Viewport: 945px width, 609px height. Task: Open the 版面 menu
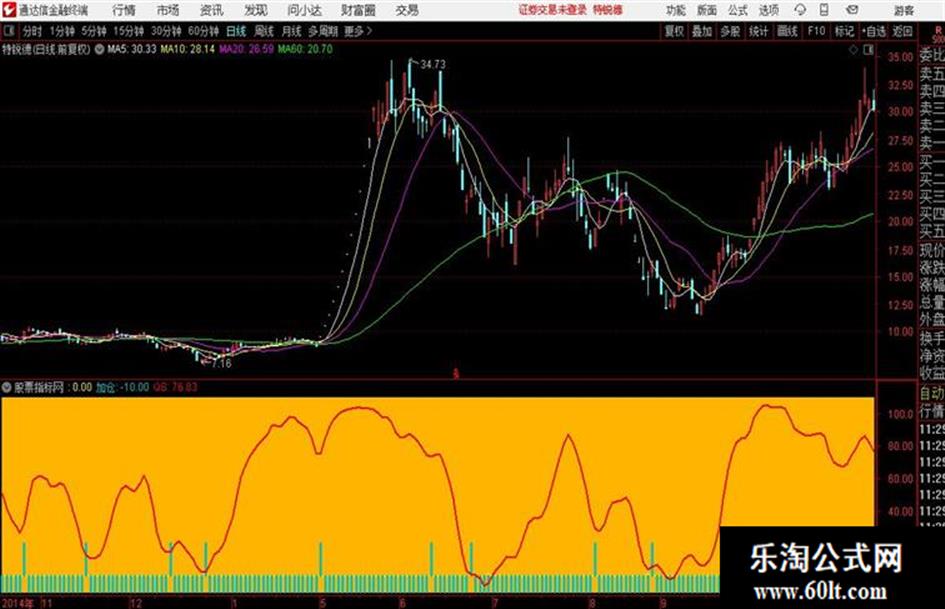click(707, 10)
